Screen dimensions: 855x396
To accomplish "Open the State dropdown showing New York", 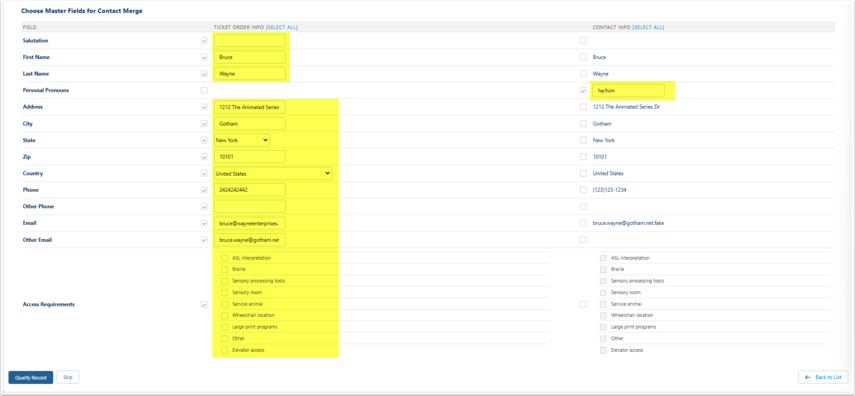I will (242, 140).
